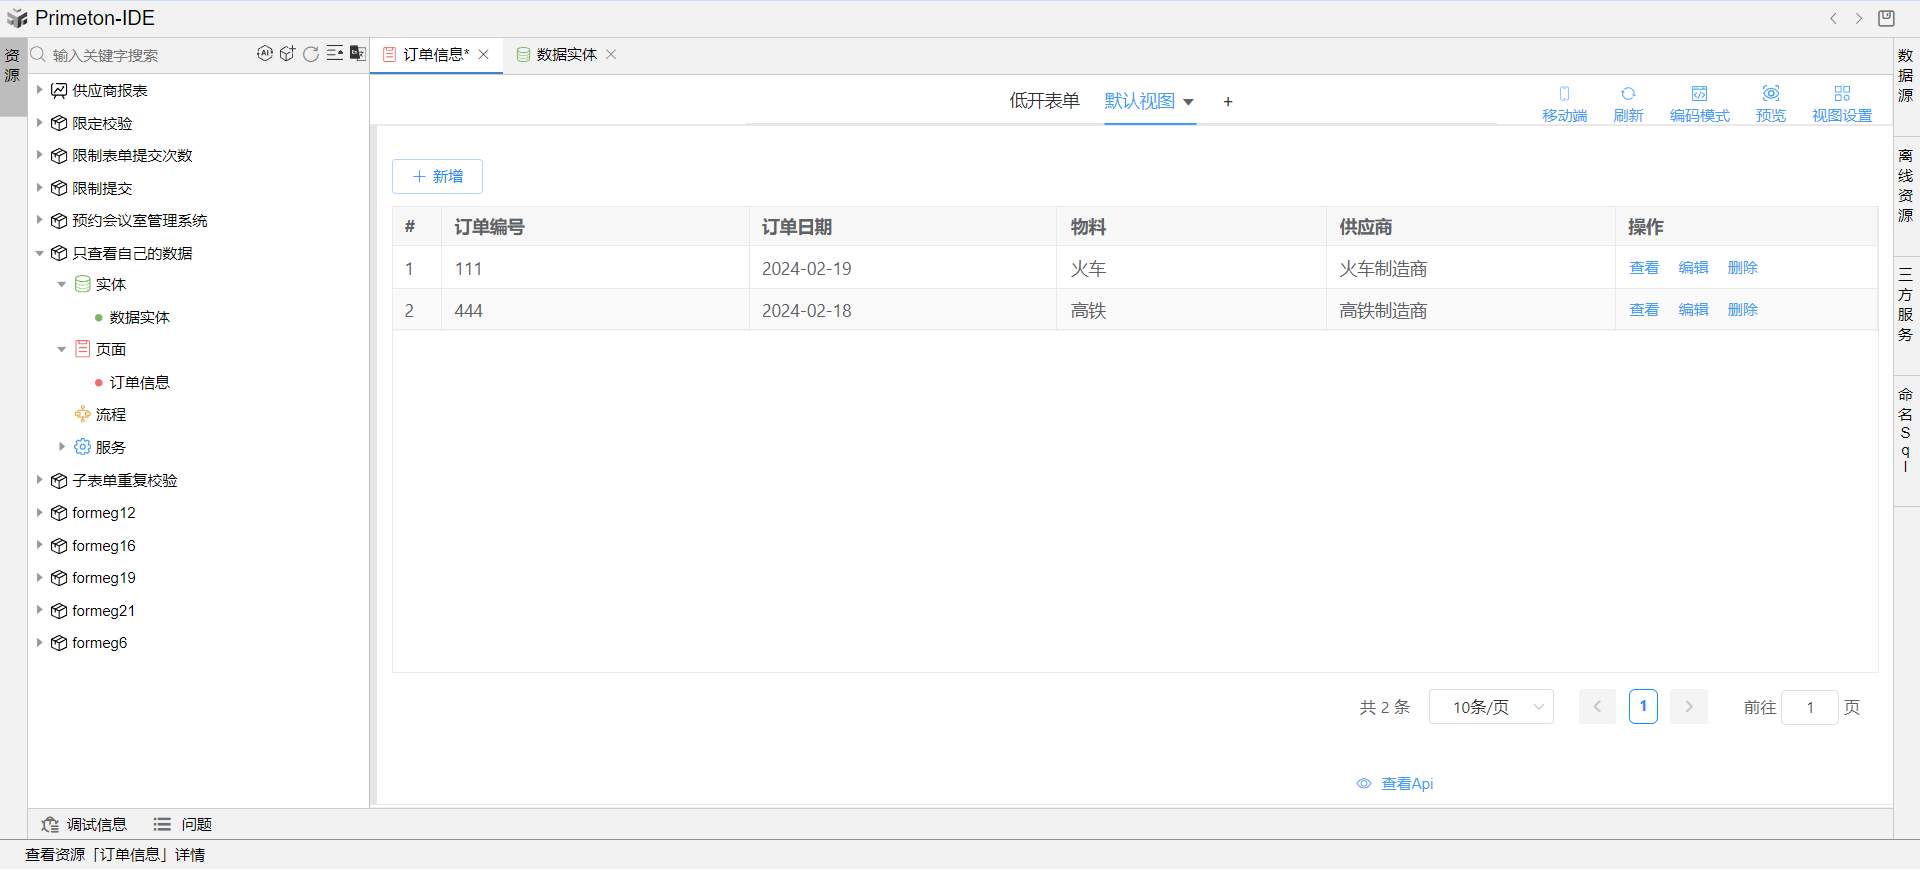Screen dimensions: 1920x870
Task: Expand the 服务 folder
Action: [x=62, y=447]
